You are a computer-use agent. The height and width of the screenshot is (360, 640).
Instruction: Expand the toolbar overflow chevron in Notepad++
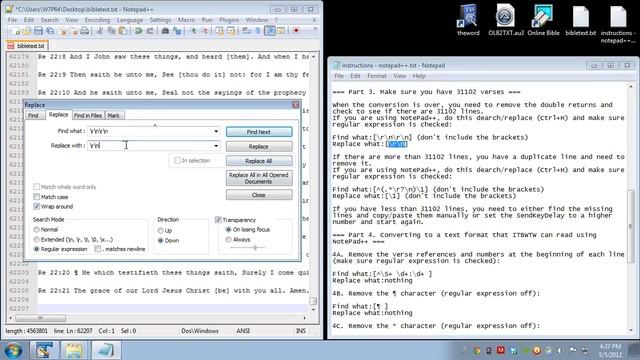(315, 30)
